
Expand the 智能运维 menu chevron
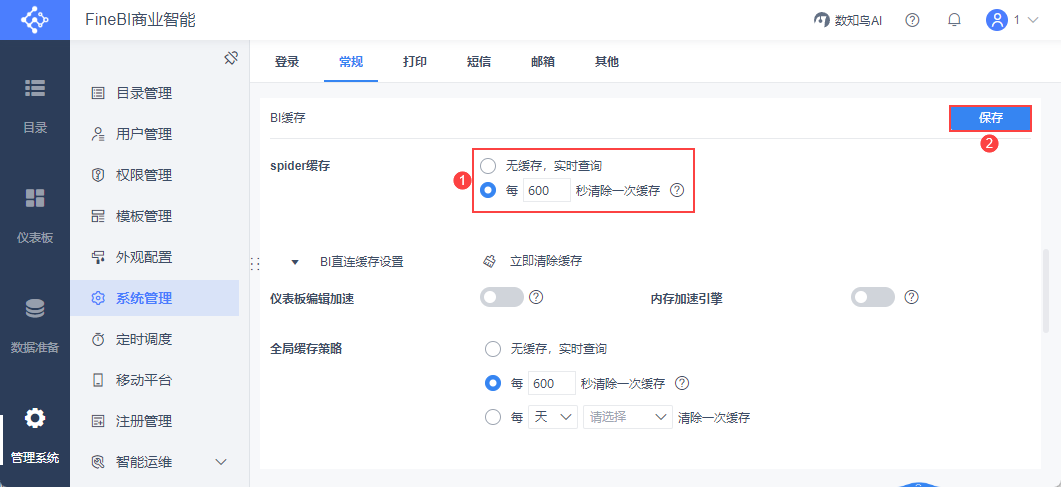click(221, 462)
